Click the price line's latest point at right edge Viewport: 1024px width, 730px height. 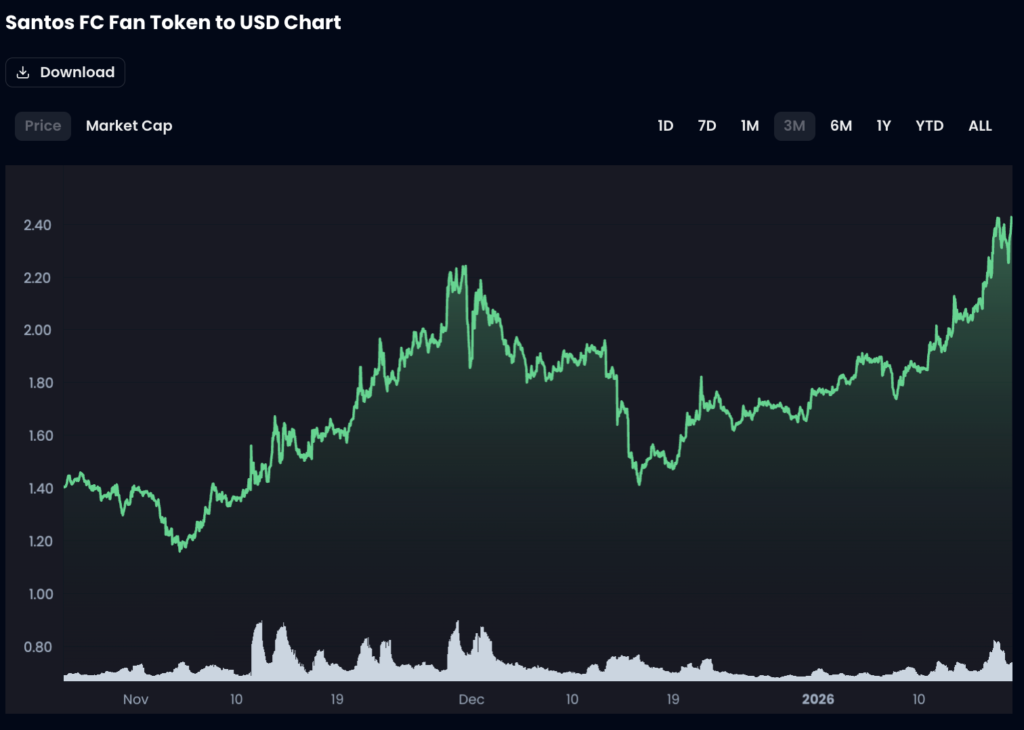(1011, 218)
